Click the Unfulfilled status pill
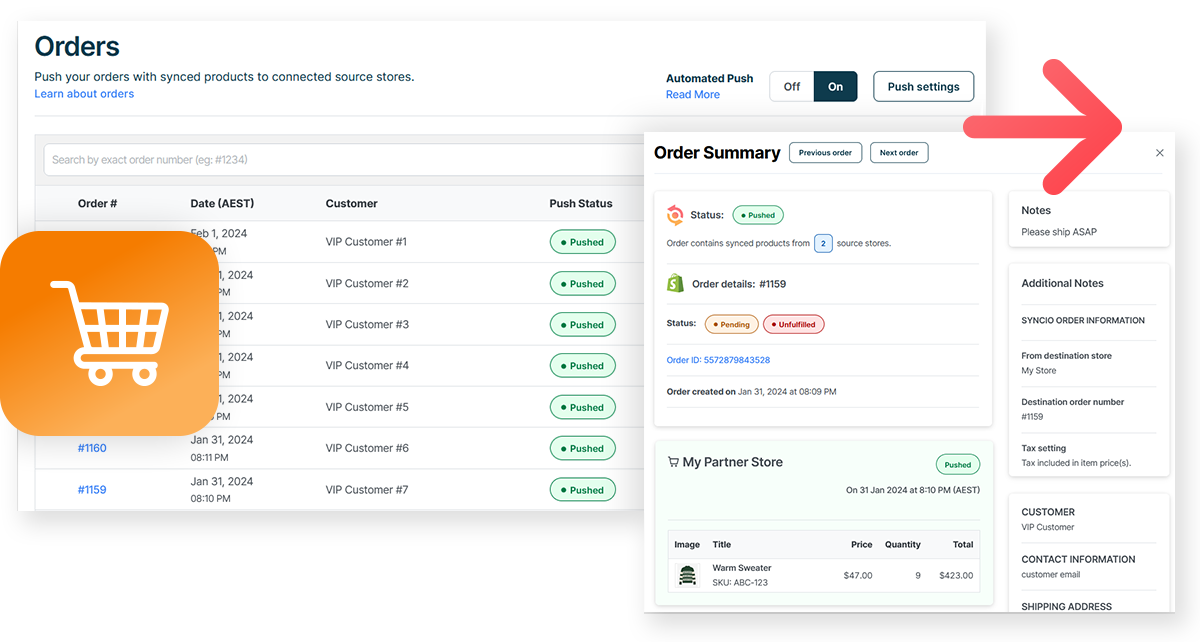The height and width of the screenshot is (642, 1200). (x=793, y=324)
